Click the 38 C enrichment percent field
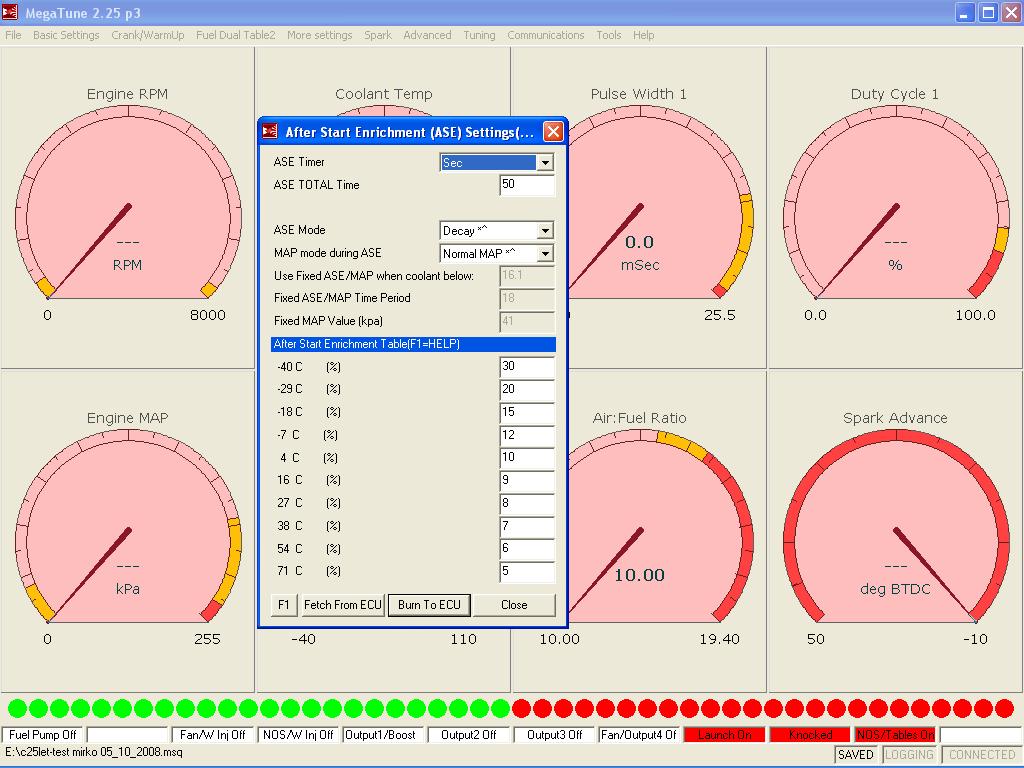 (527, 526)
